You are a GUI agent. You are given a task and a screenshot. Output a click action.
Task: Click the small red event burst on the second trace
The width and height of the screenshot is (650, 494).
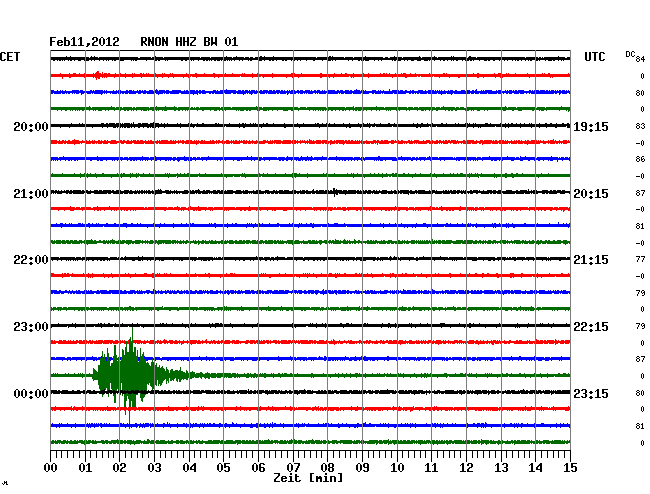[97, 75]
